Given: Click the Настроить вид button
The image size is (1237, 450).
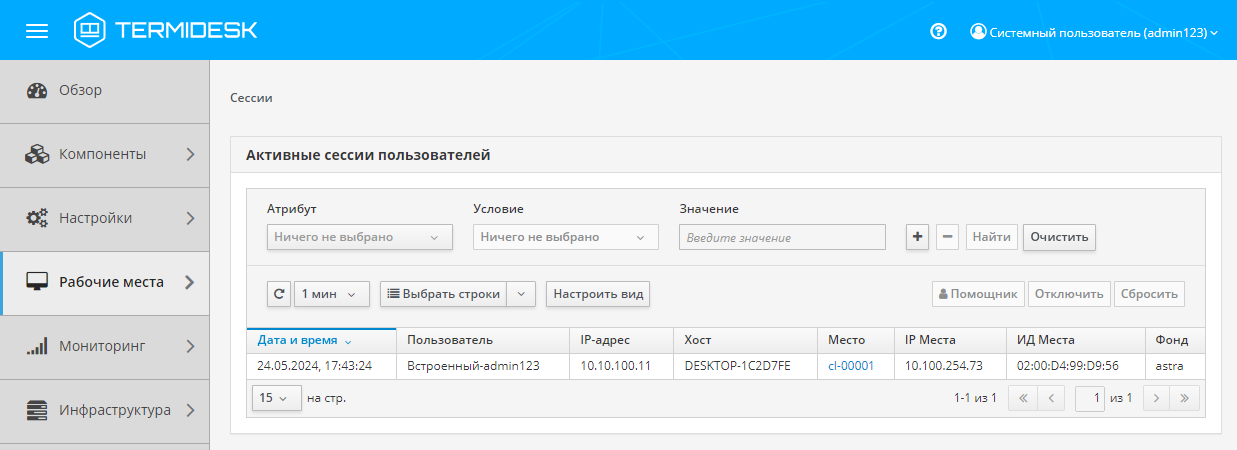Looking at the screenshot, I should point(598,294).
